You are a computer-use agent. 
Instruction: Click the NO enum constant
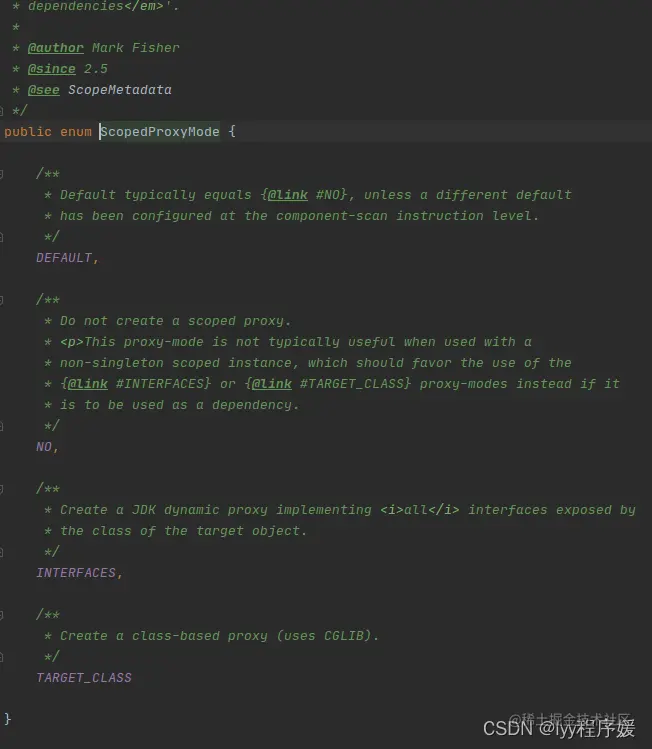click(x=43, y=447)
